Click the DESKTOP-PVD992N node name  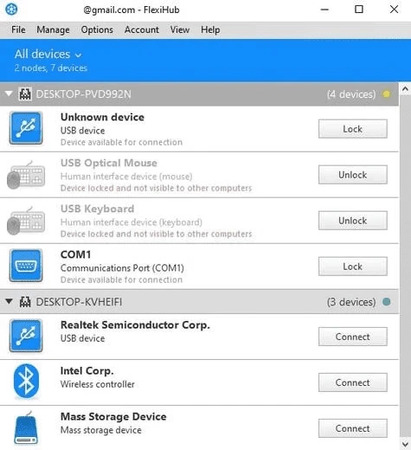click(x=83, y=94)
